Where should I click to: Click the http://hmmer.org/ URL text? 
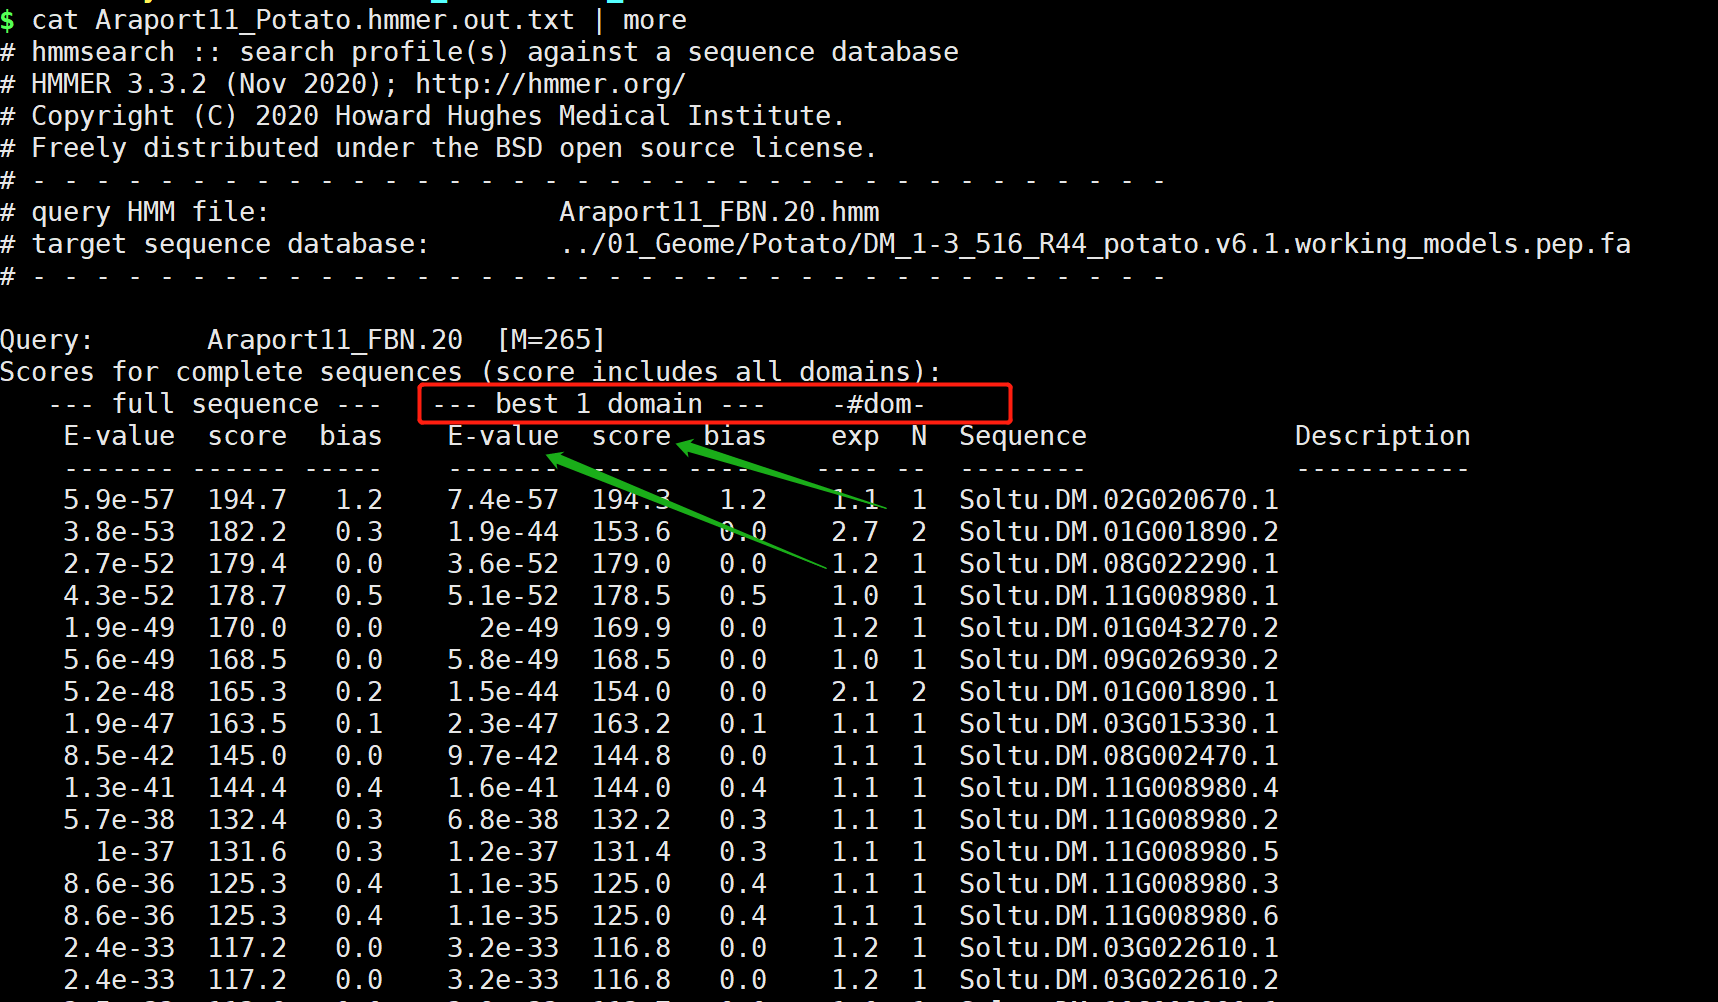pyautogui.click(x=551, y=84)
